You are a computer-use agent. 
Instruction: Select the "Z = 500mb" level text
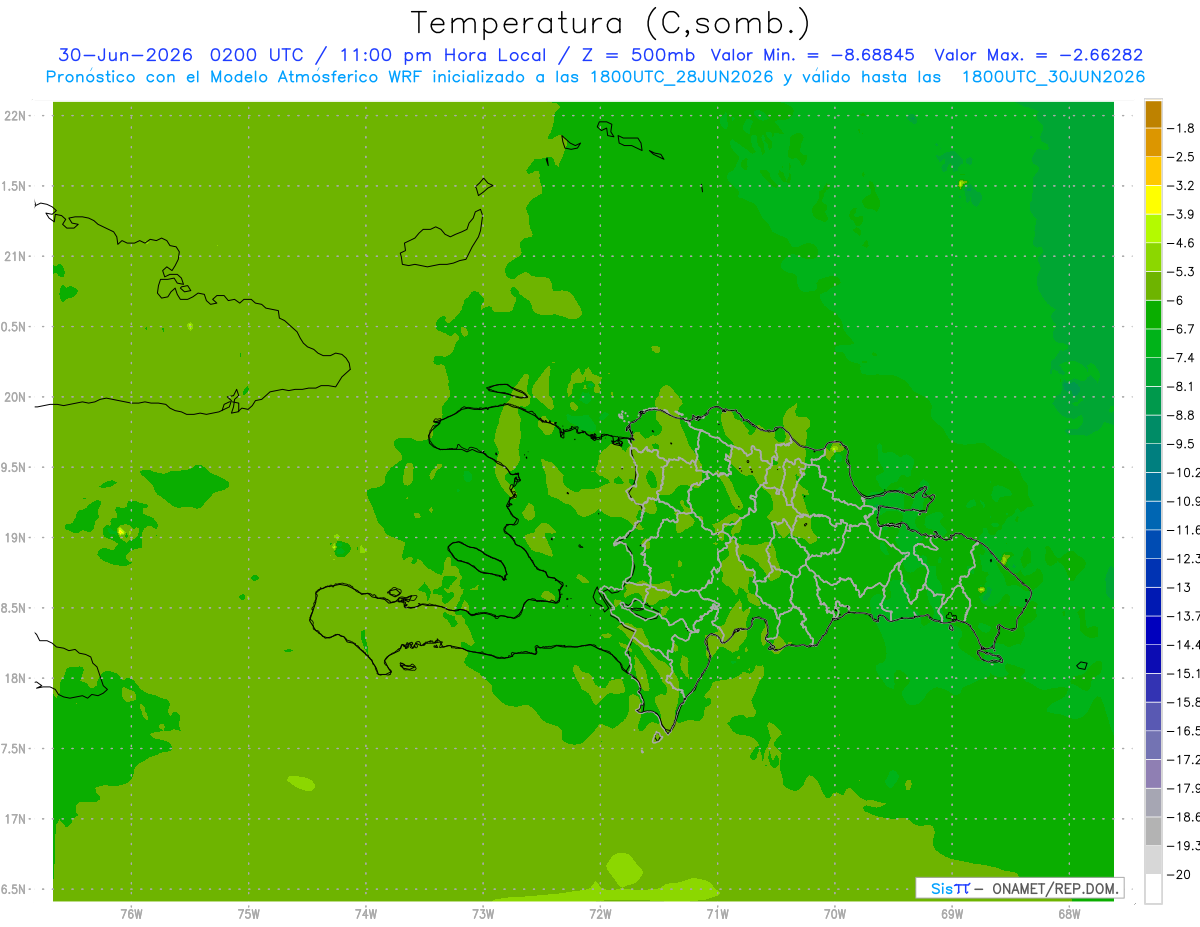(x=638, y=55)
